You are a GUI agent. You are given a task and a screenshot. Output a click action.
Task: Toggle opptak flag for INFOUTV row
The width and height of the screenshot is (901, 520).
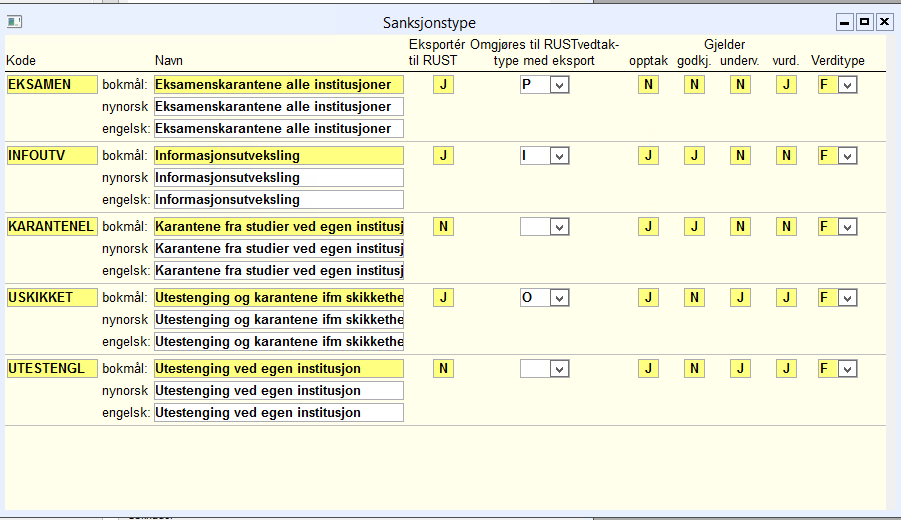pos(648,156)
